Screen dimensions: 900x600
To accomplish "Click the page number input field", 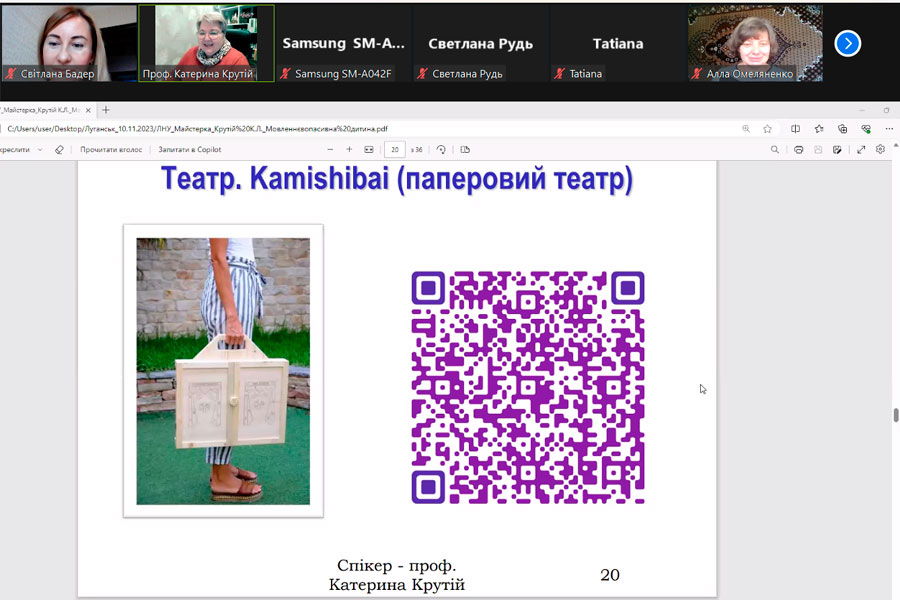I will point(395,150).
